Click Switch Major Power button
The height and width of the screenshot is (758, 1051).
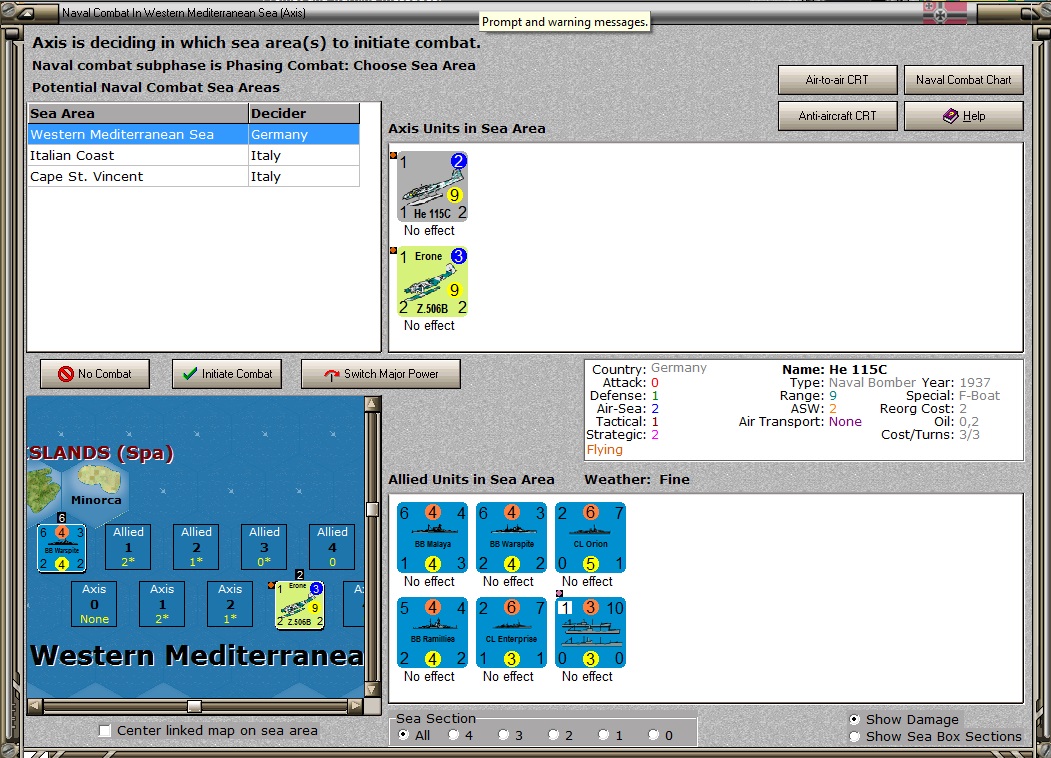click(381, 374)
